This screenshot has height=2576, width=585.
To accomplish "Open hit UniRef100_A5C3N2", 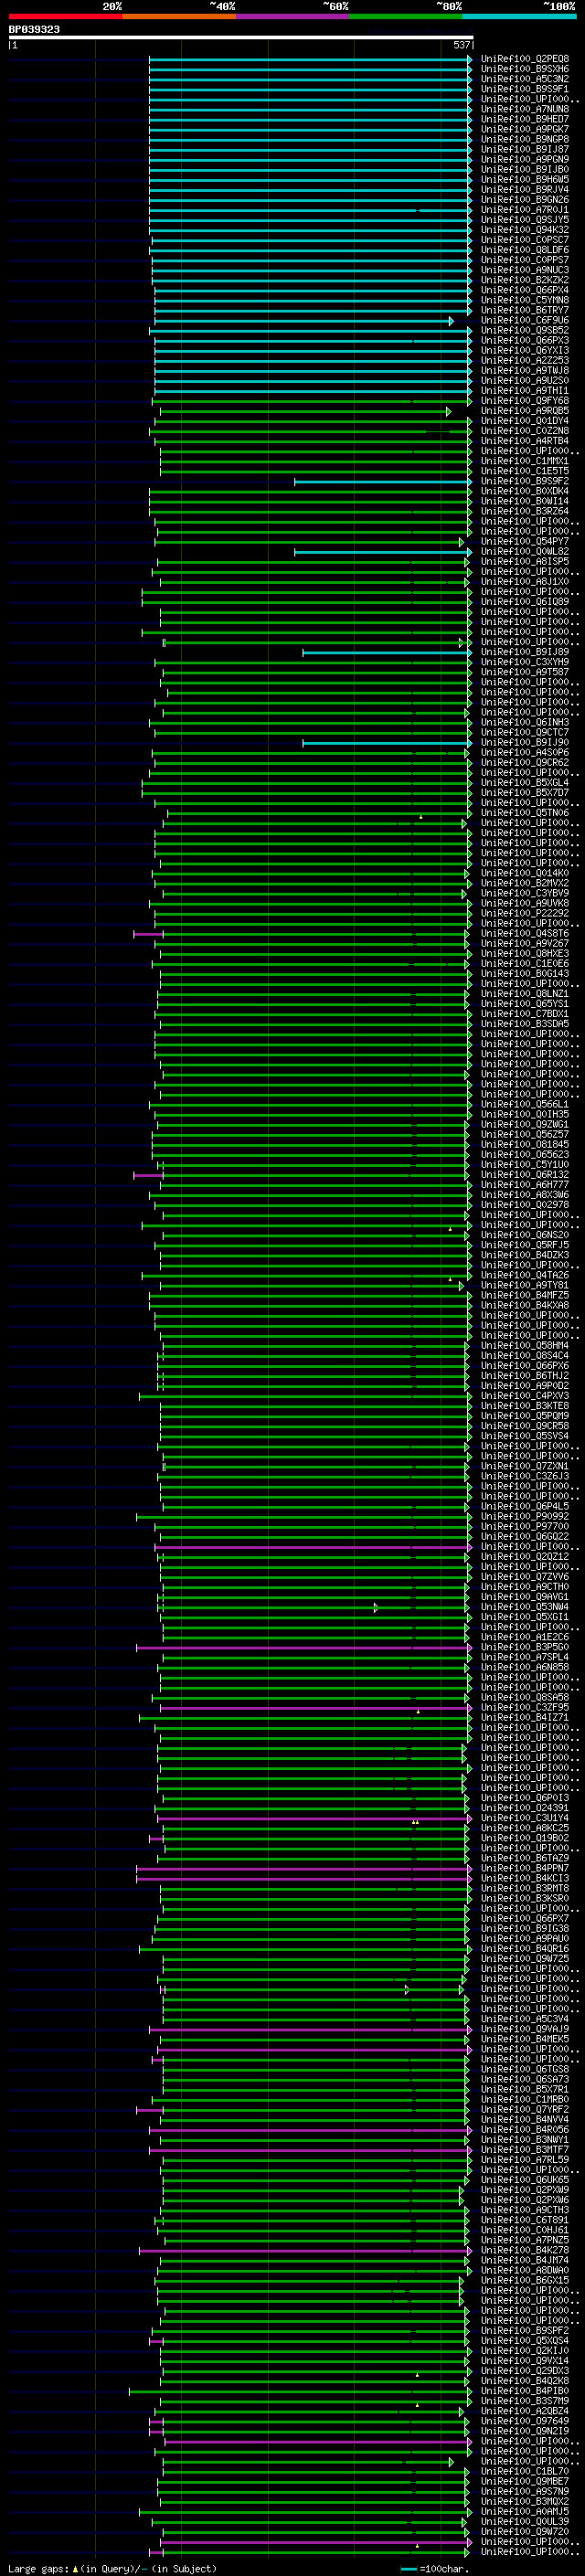I will point(525,79).
